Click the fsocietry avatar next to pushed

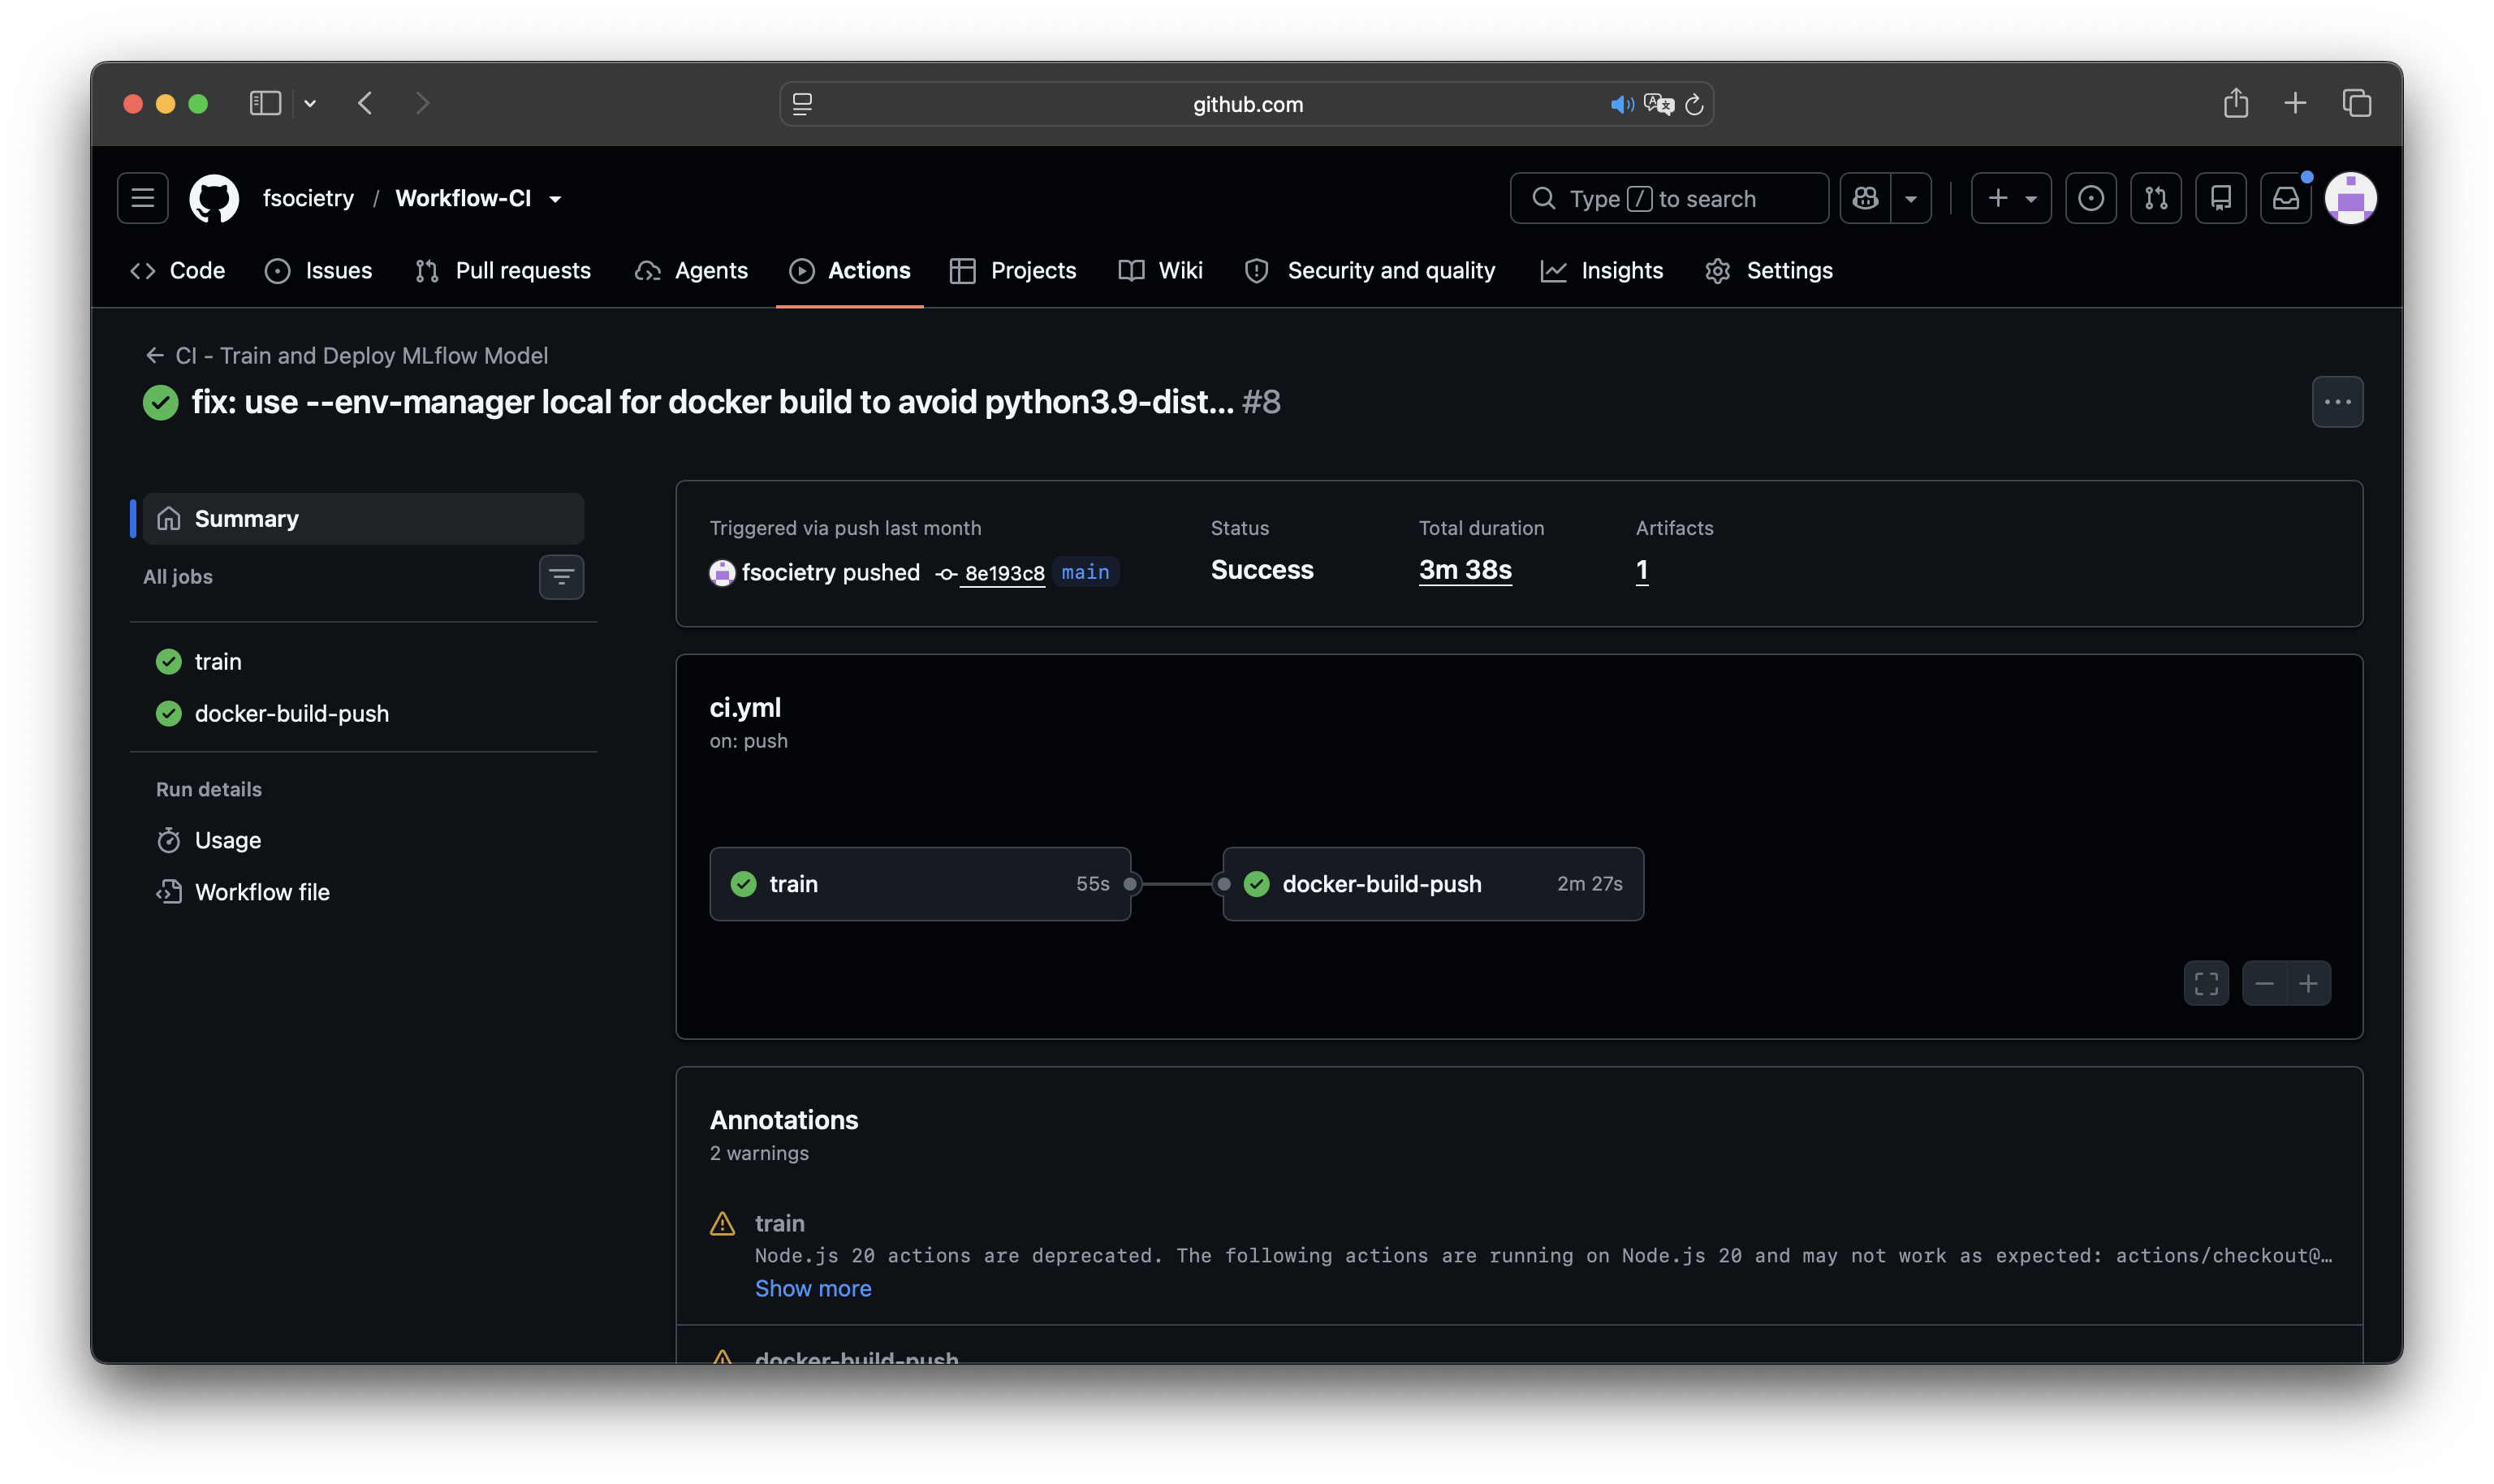[722, 572]
